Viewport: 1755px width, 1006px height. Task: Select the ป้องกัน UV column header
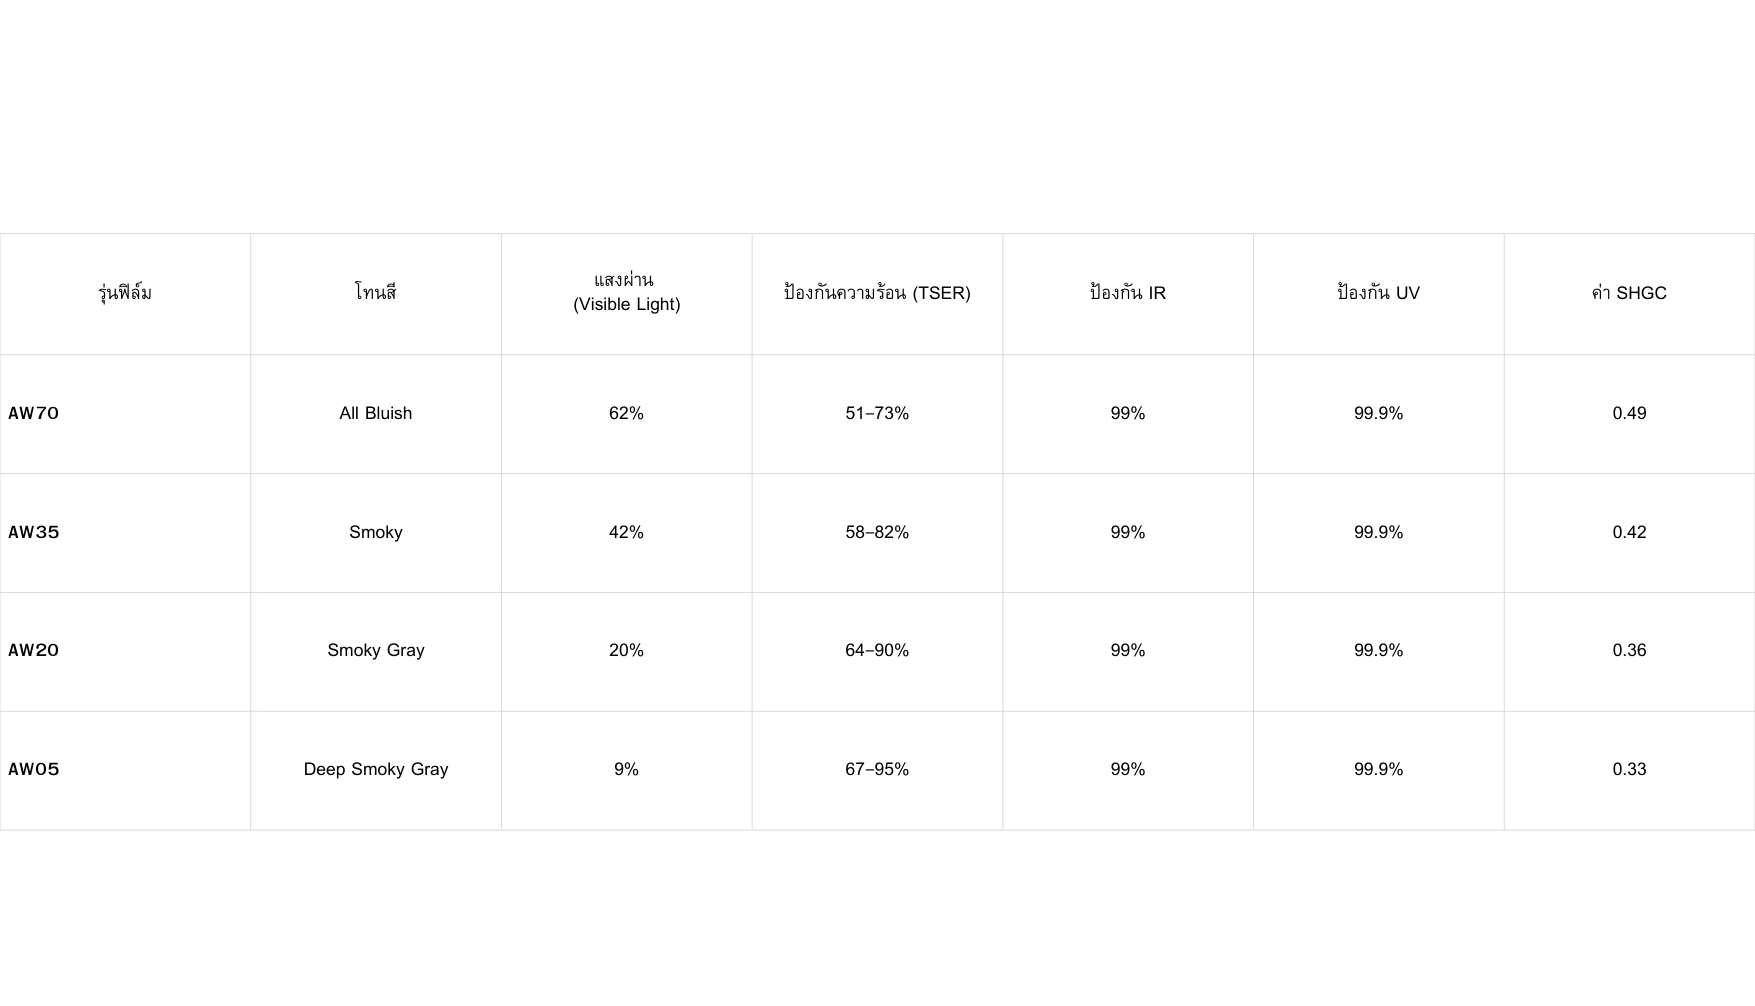(1378, 293)
